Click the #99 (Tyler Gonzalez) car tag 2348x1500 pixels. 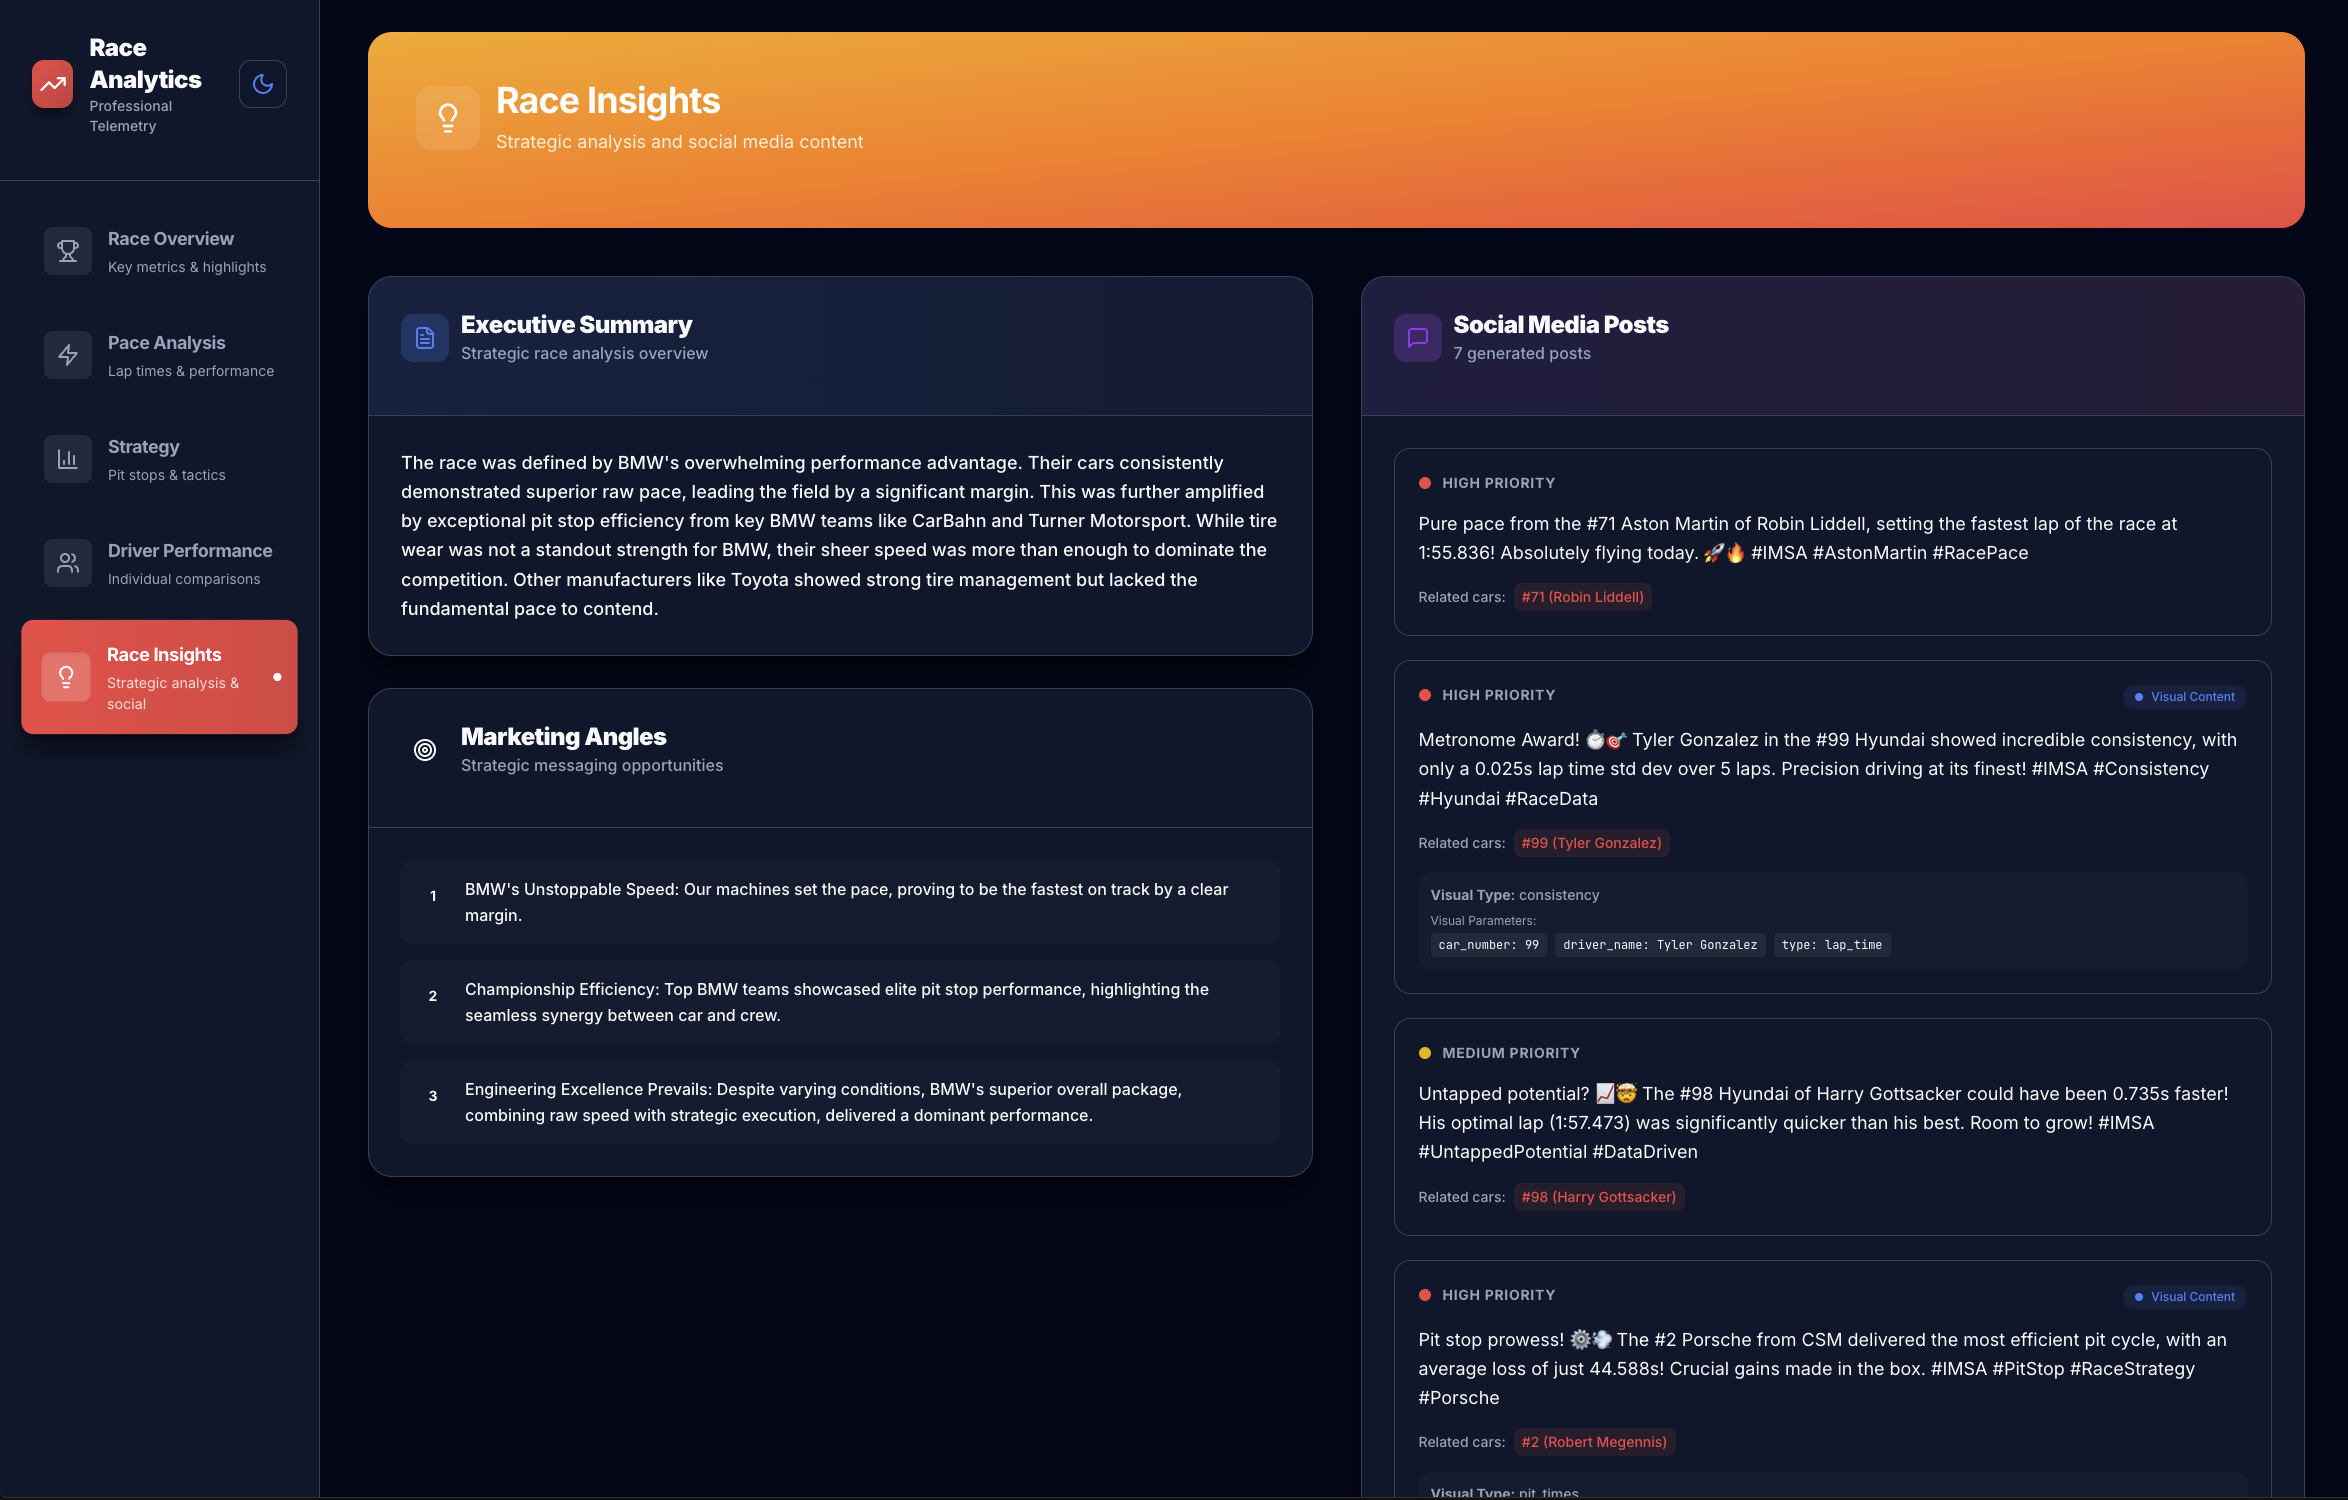click(1591, 843)
